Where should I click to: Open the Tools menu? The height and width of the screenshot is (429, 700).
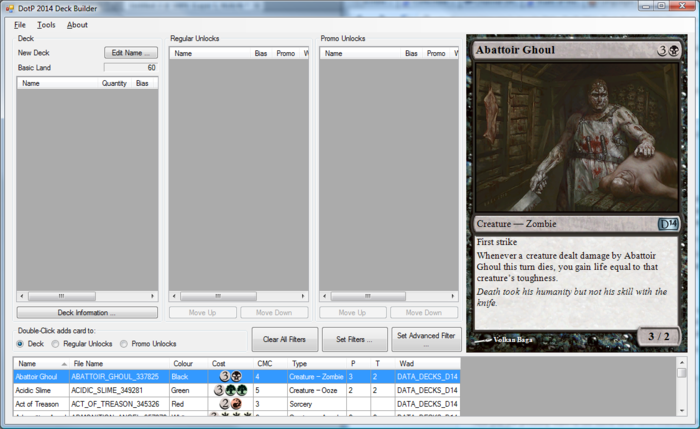tap(46, 25)
